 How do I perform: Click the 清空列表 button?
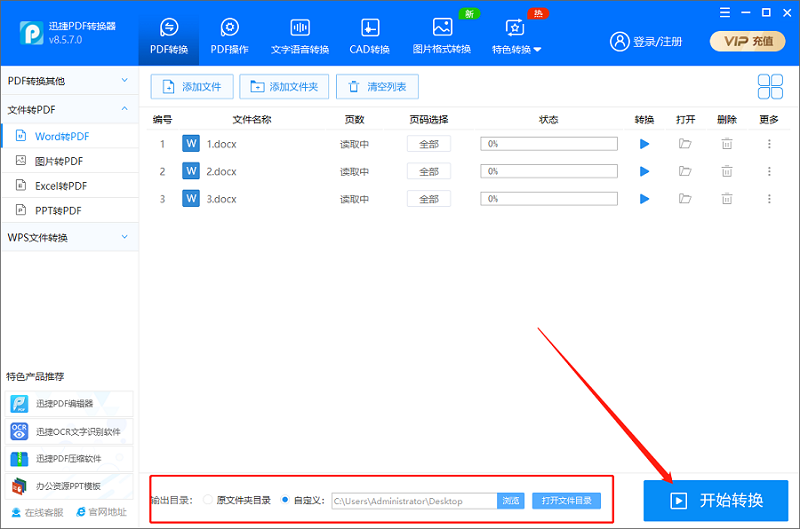tap(378, 87)
